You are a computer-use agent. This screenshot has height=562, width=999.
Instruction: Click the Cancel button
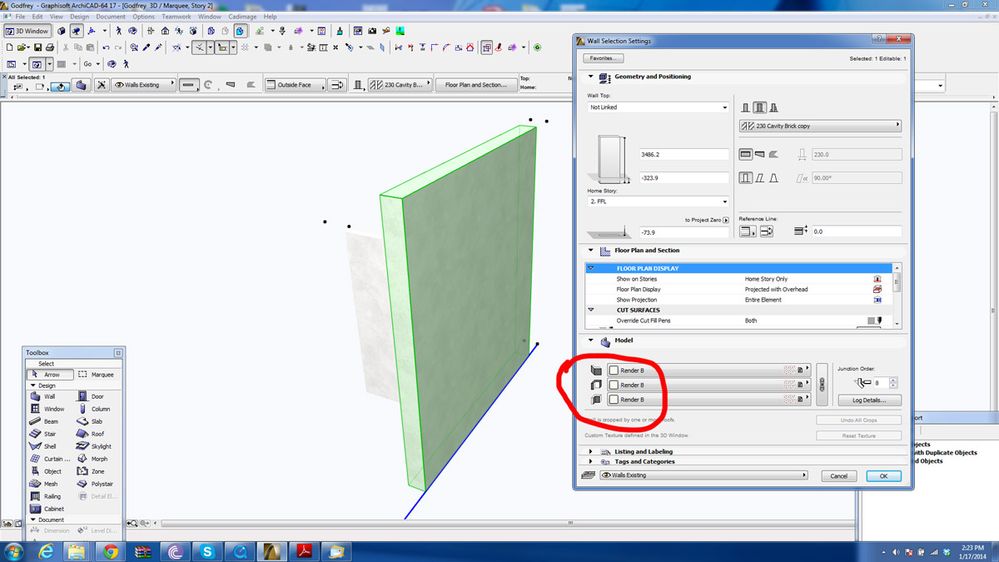tap(838, 476)
